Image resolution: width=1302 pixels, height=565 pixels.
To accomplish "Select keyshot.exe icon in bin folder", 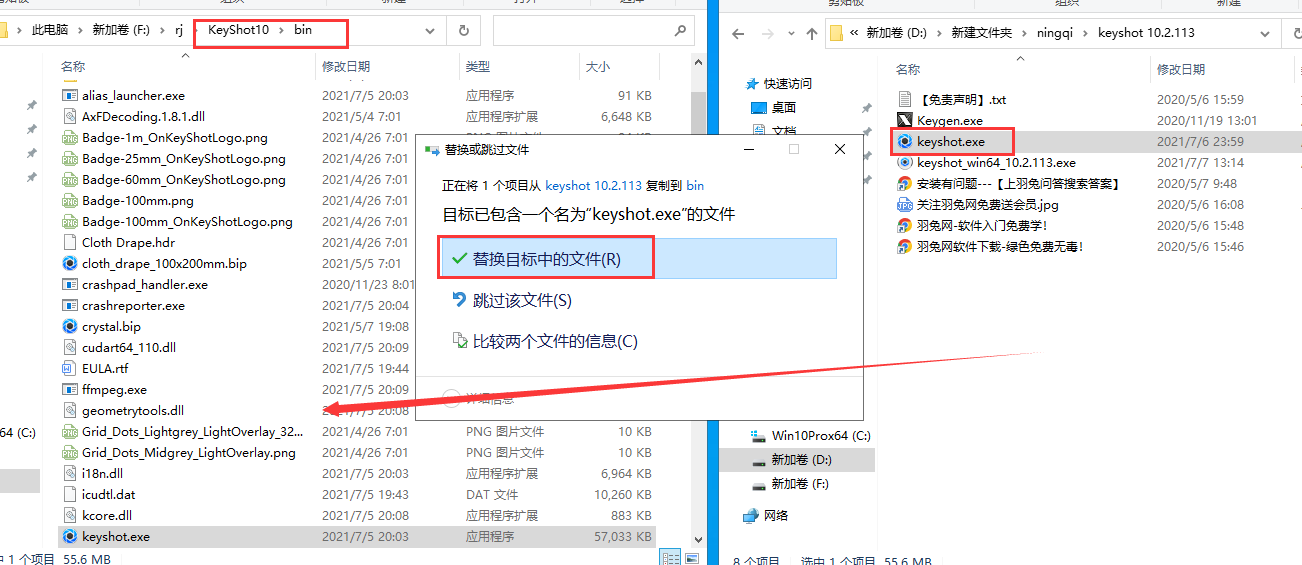I will click(70, 537).
